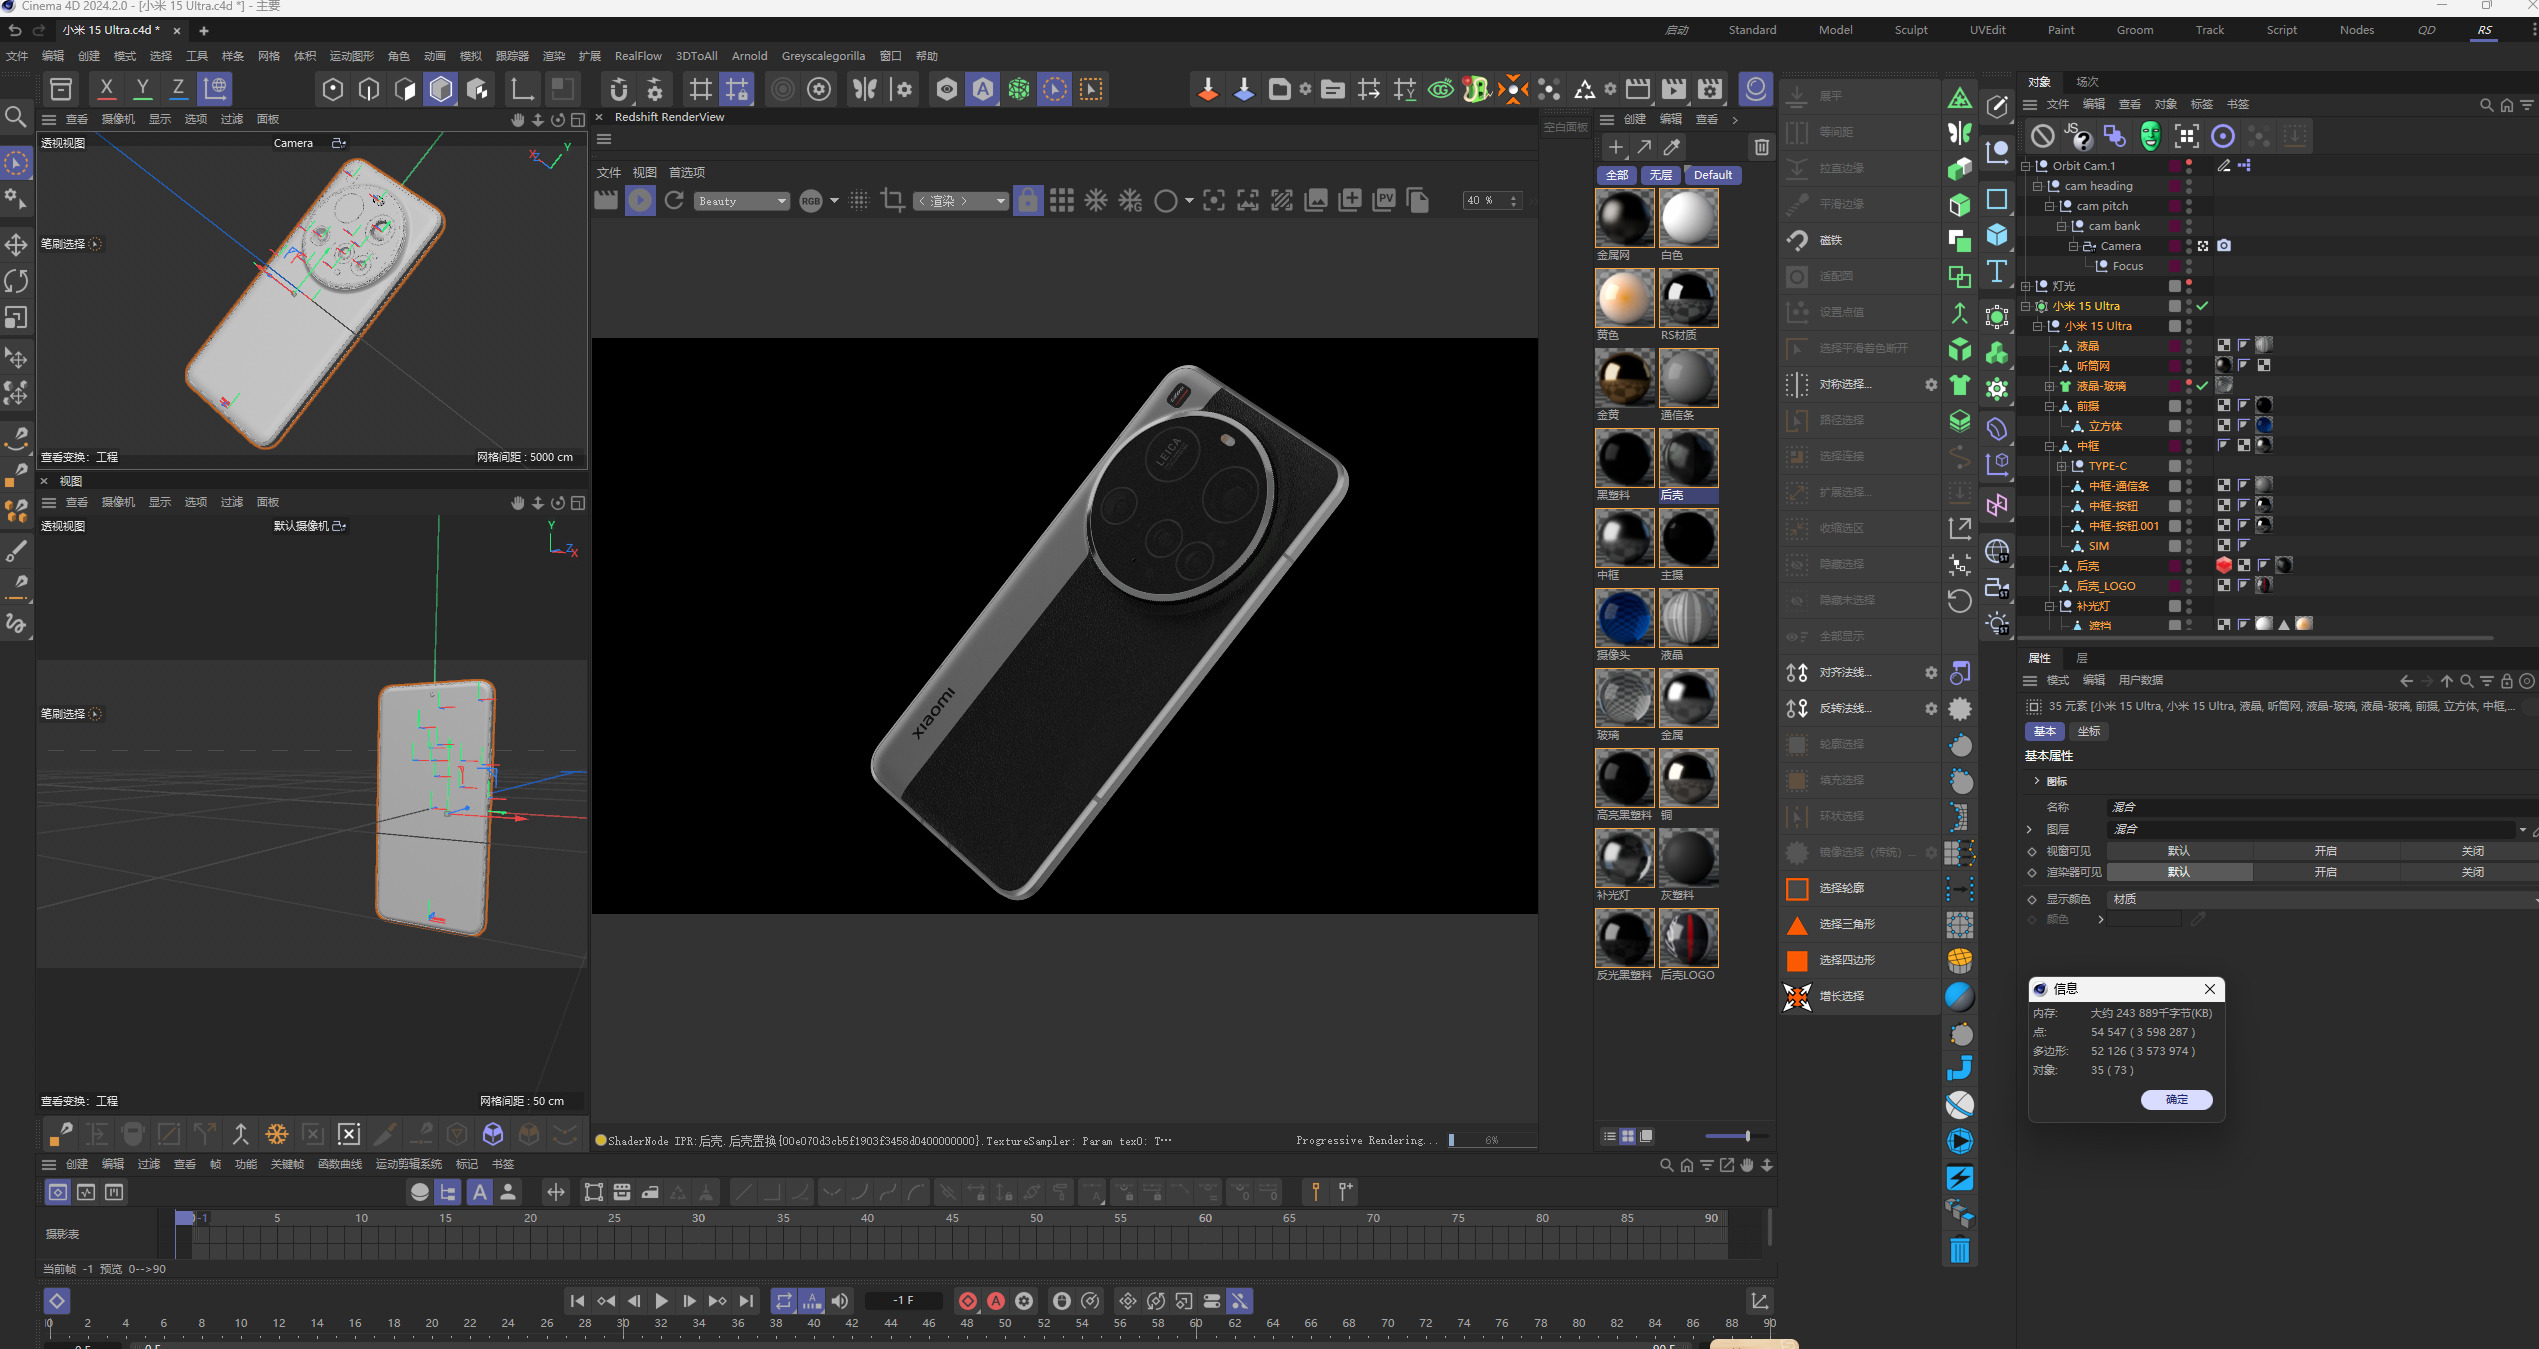
Task: Toggle the crop region icon in RenderView
Action: click(x=892, y=201)
